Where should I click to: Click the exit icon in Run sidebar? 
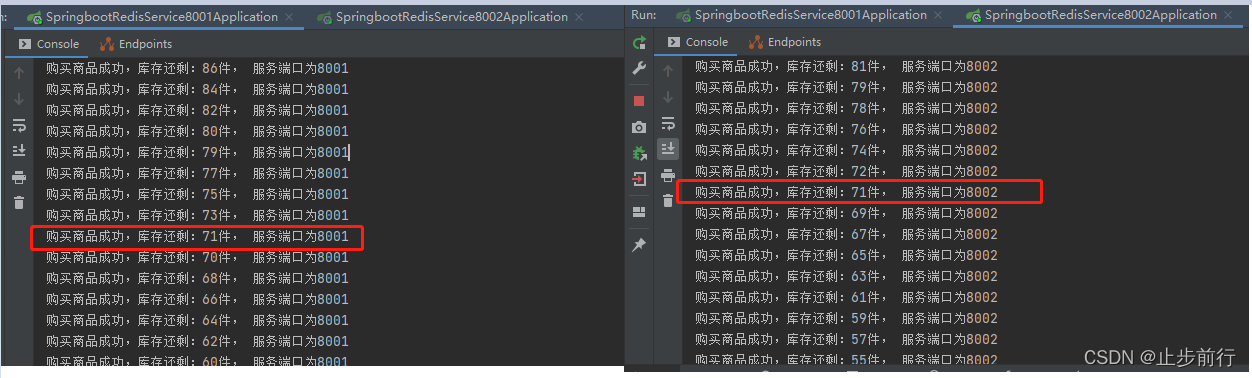[x=640, y=179]
